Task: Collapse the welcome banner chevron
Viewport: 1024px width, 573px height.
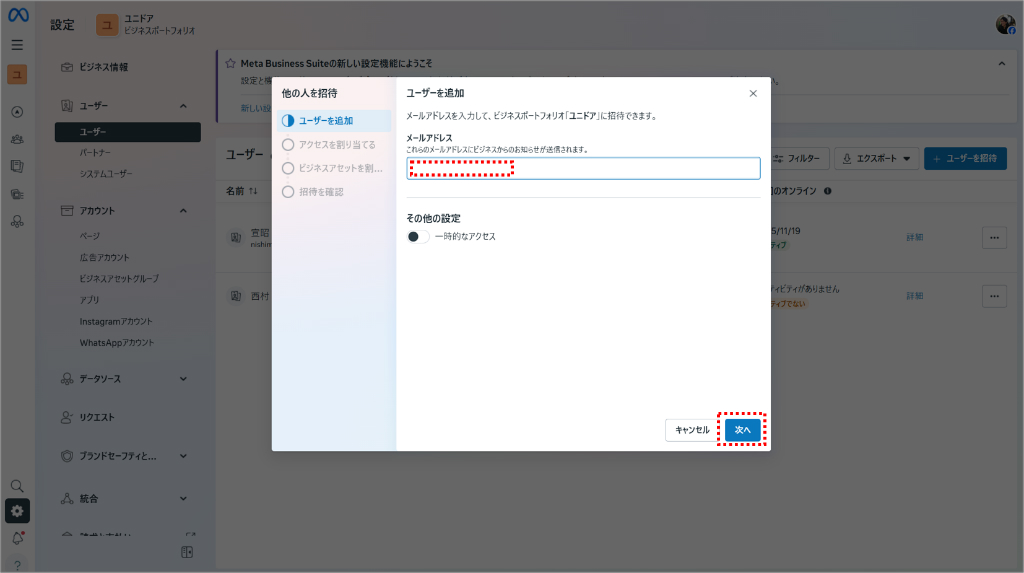Action: pyautogui.click(x=1002, y=63)
